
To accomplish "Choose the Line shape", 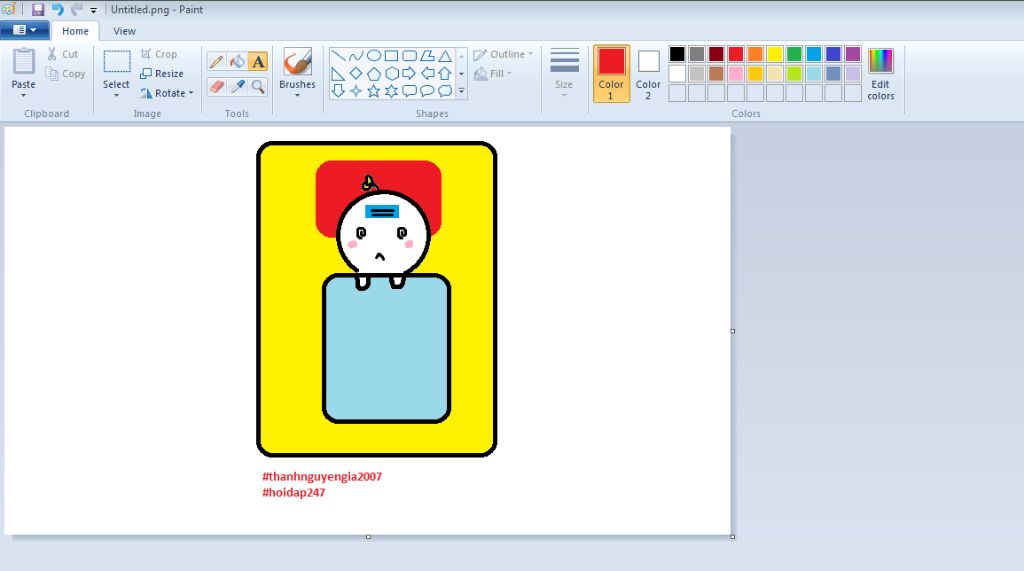I will point(338,56).
